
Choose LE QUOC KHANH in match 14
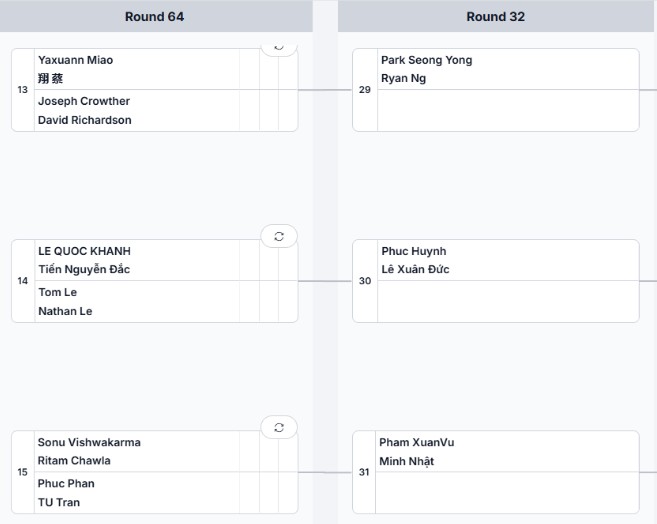click(84, 251)
